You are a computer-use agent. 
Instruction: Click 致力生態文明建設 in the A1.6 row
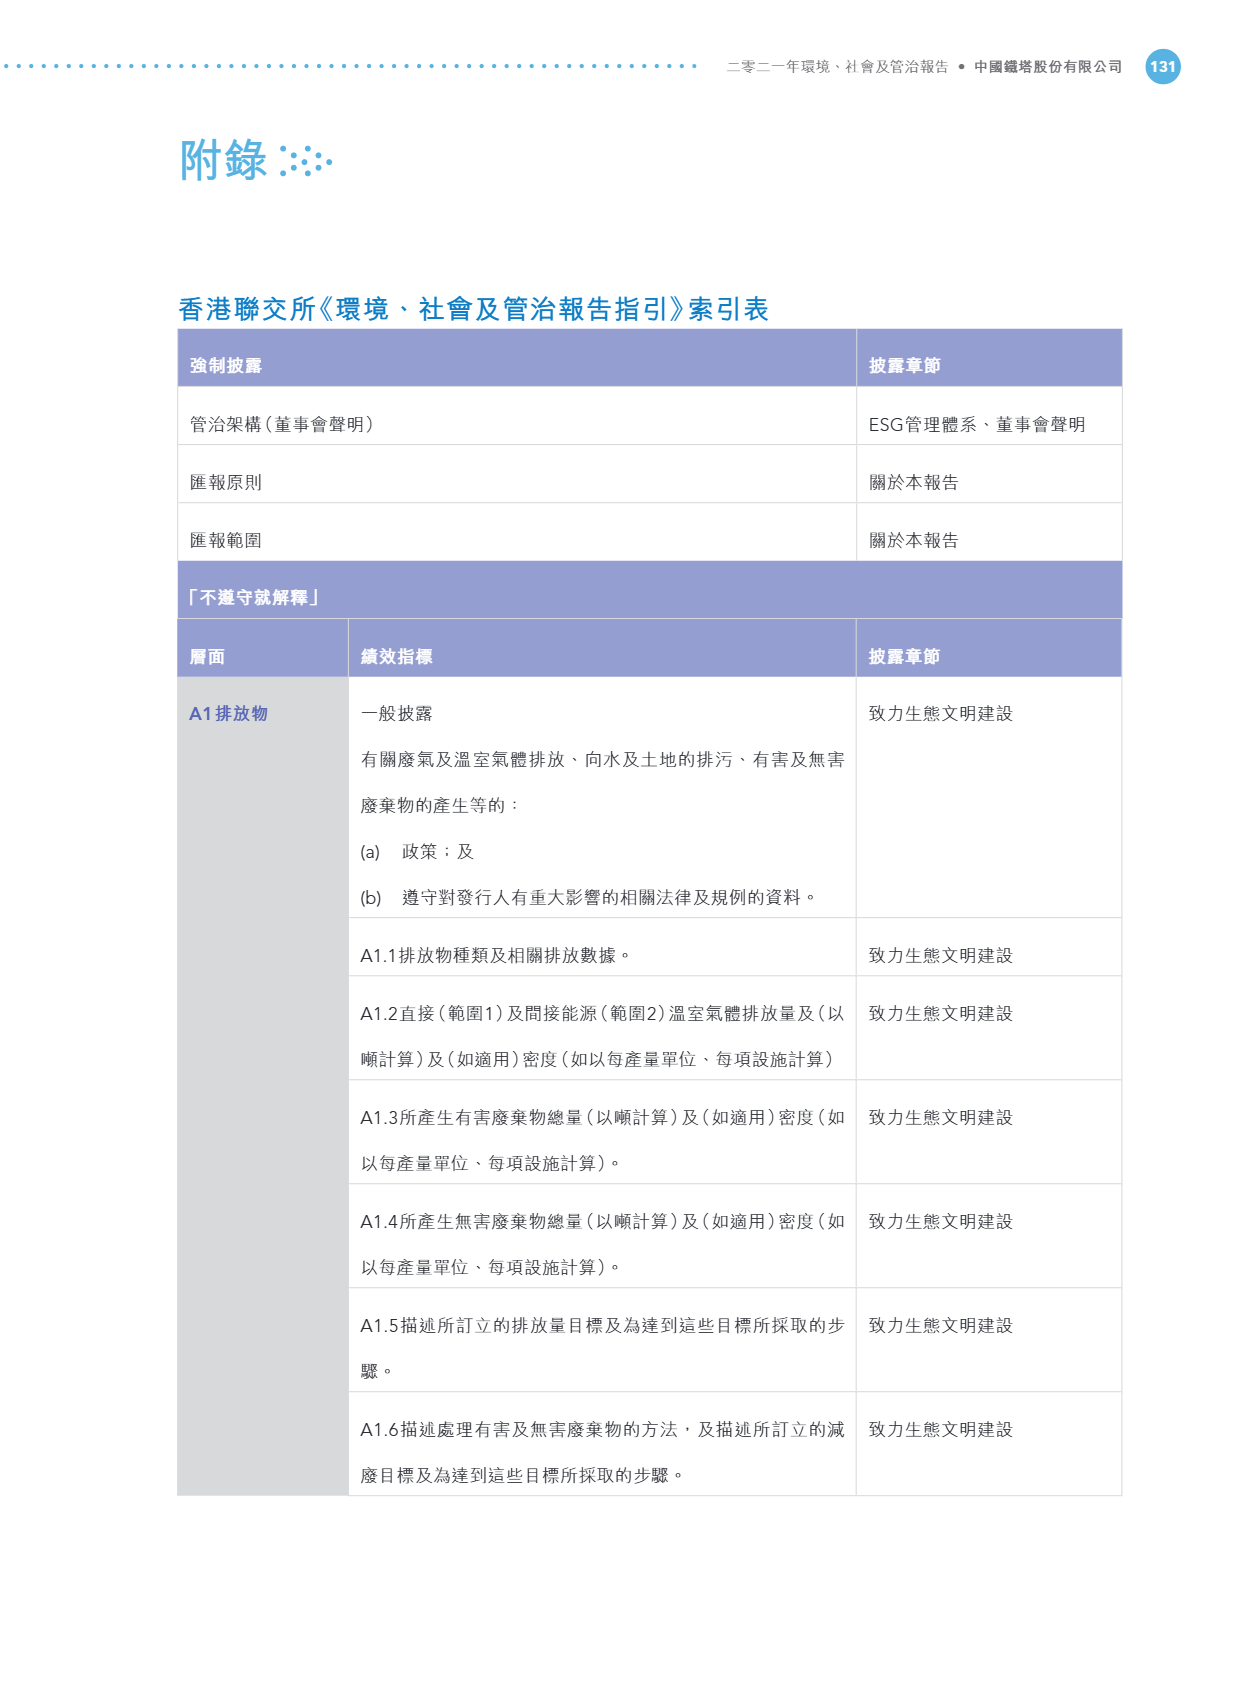click(x=940, y=1429)
